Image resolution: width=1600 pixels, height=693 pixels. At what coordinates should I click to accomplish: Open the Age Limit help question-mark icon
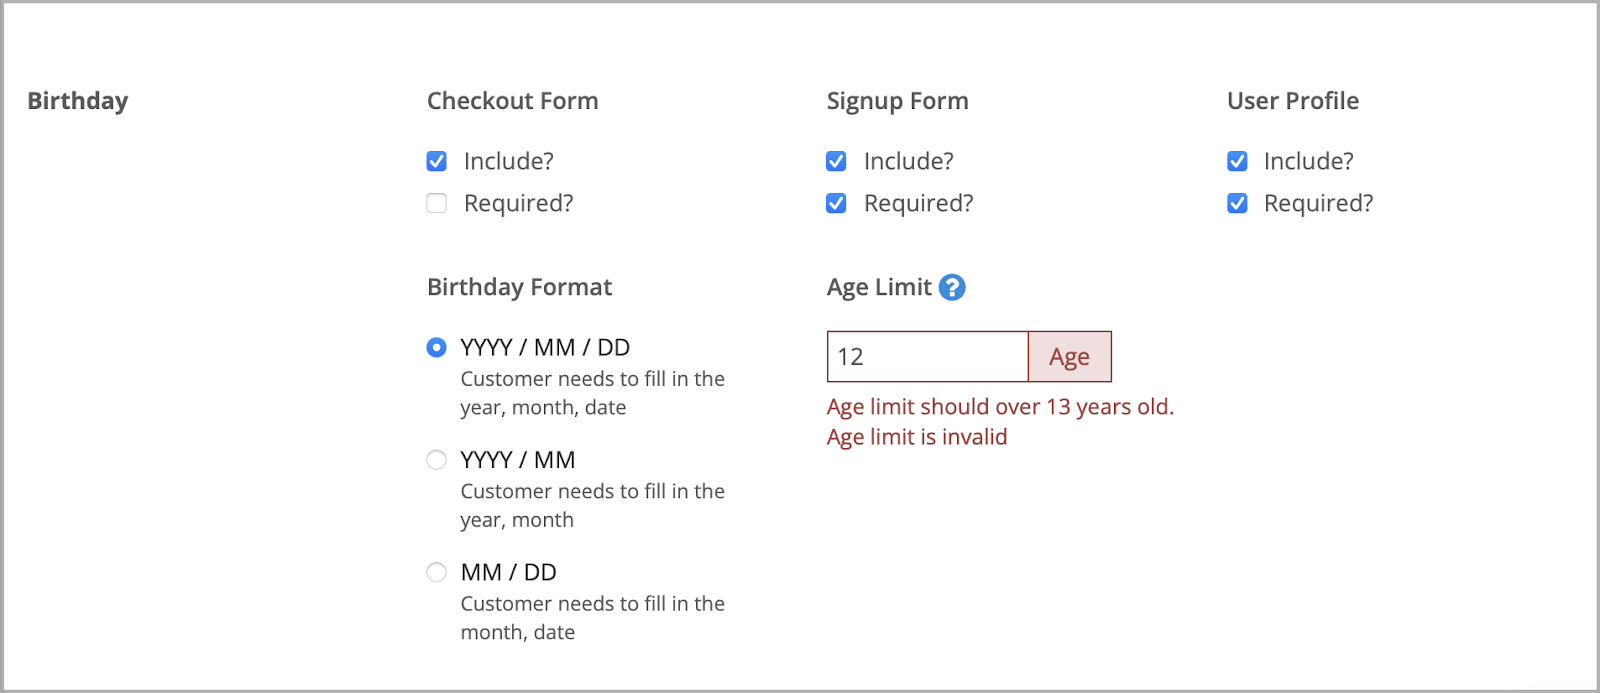coord(952,288)
